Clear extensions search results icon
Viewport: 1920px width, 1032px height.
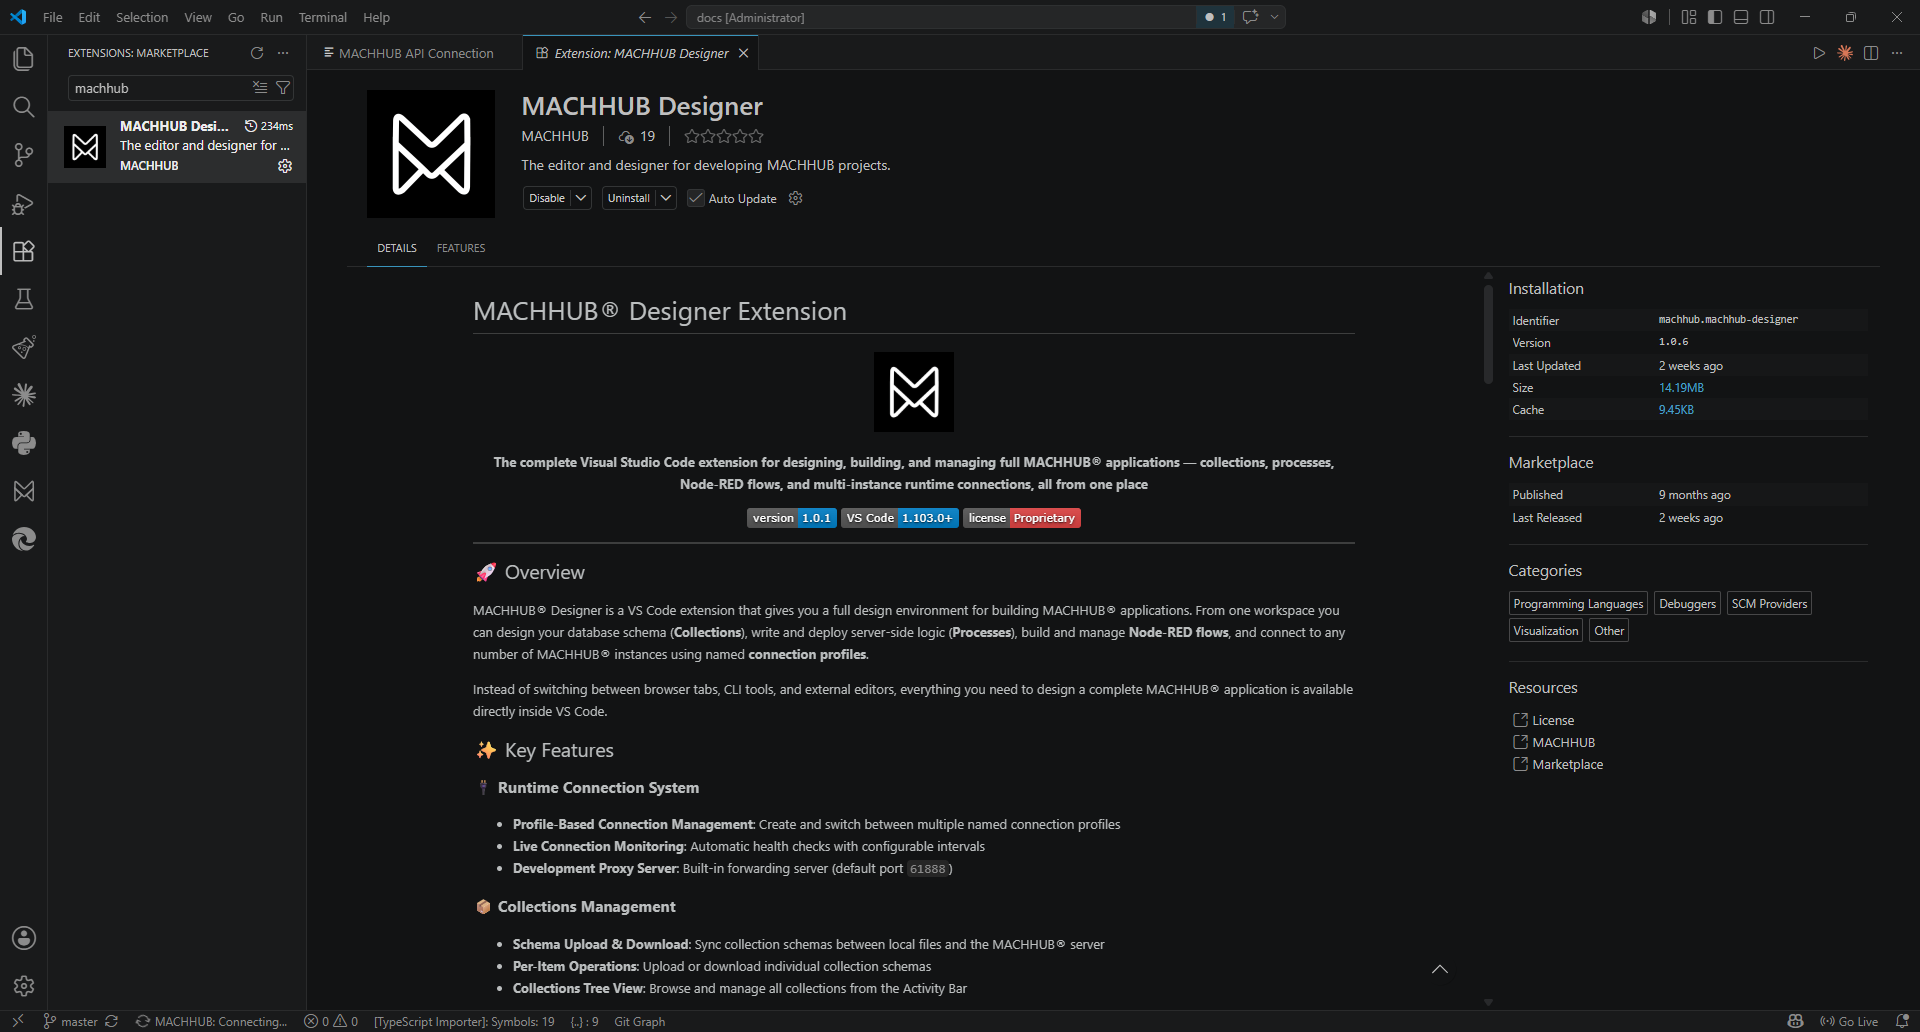[x=260, y=88]
